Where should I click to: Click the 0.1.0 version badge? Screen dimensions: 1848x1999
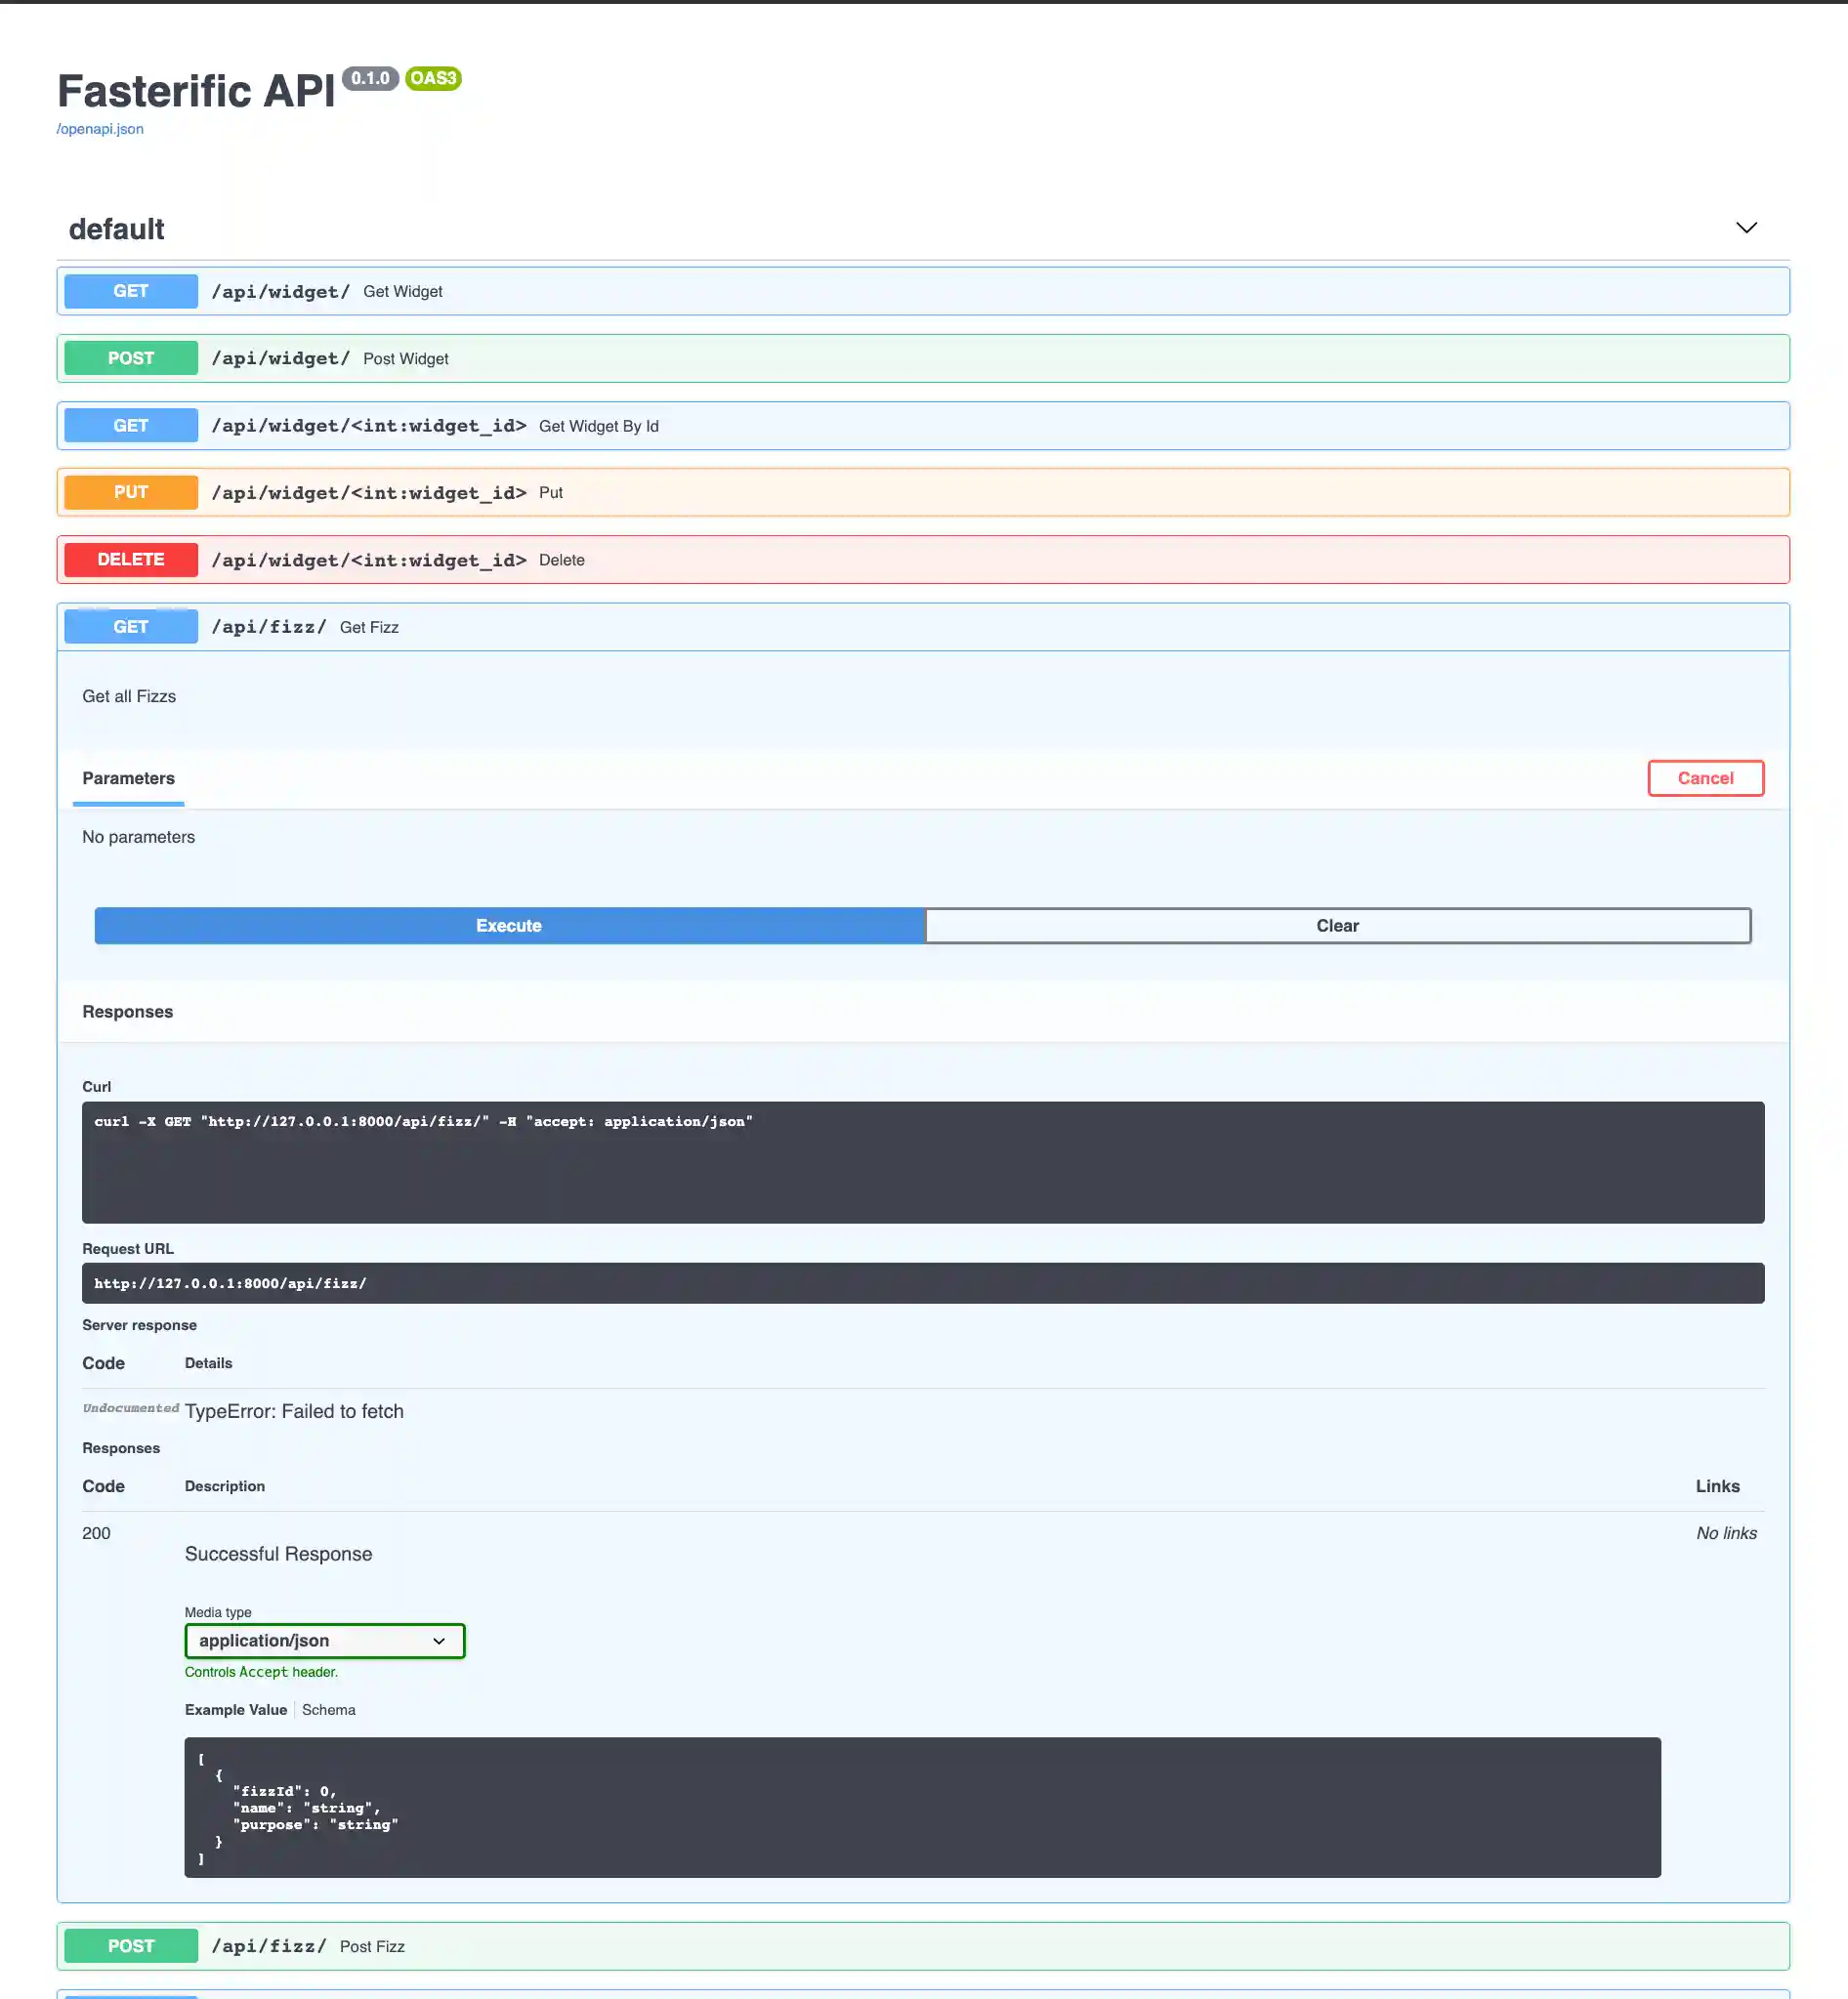[x=370, y=78]
